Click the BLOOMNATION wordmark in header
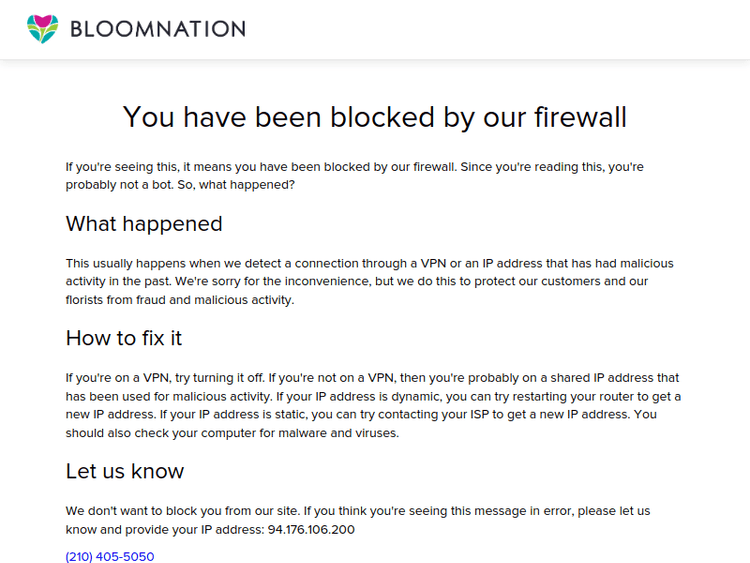This screenshot has height=563, width=750. 157,29
